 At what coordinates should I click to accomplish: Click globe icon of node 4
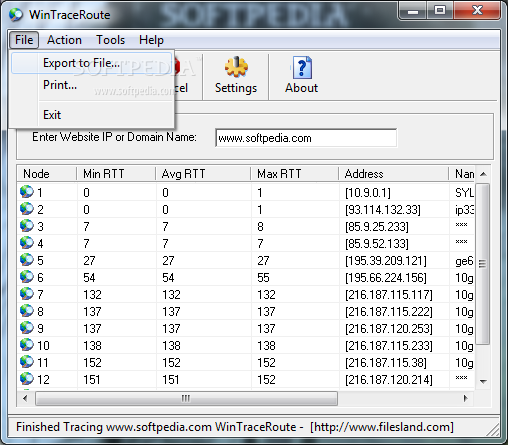point(27,243)
